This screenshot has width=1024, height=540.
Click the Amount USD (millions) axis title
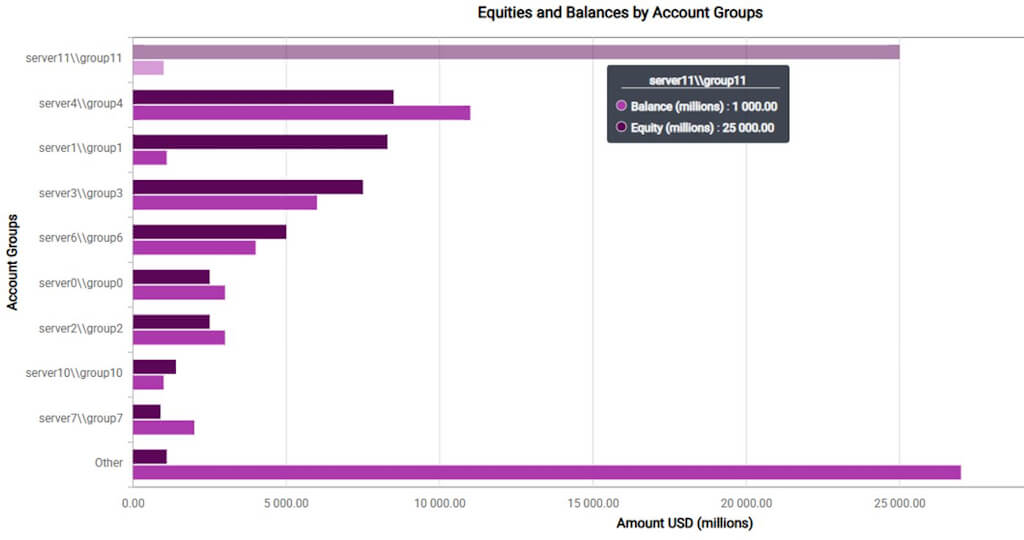coord(684,523)
